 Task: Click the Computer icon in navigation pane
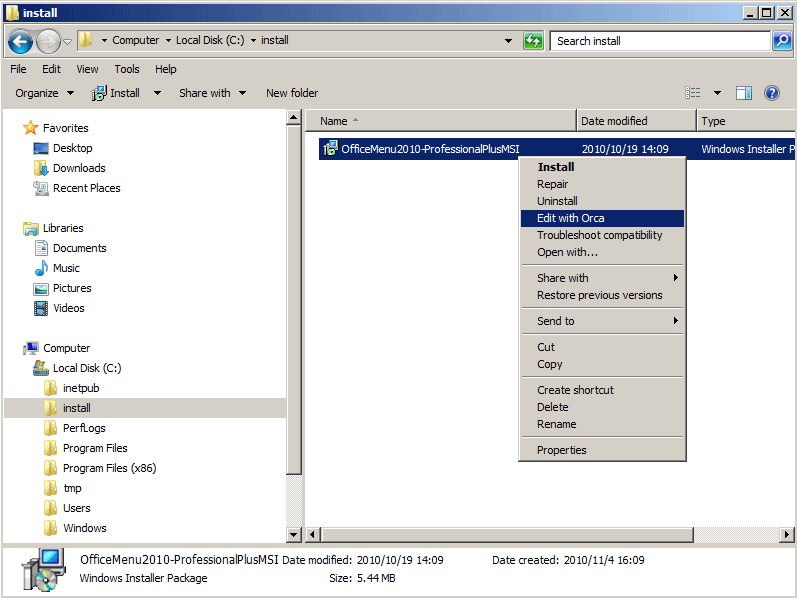(31, 348)
